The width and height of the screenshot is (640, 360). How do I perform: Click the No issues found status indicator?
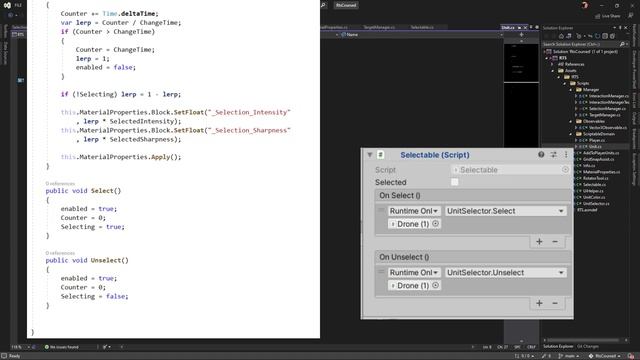point(62,347)
